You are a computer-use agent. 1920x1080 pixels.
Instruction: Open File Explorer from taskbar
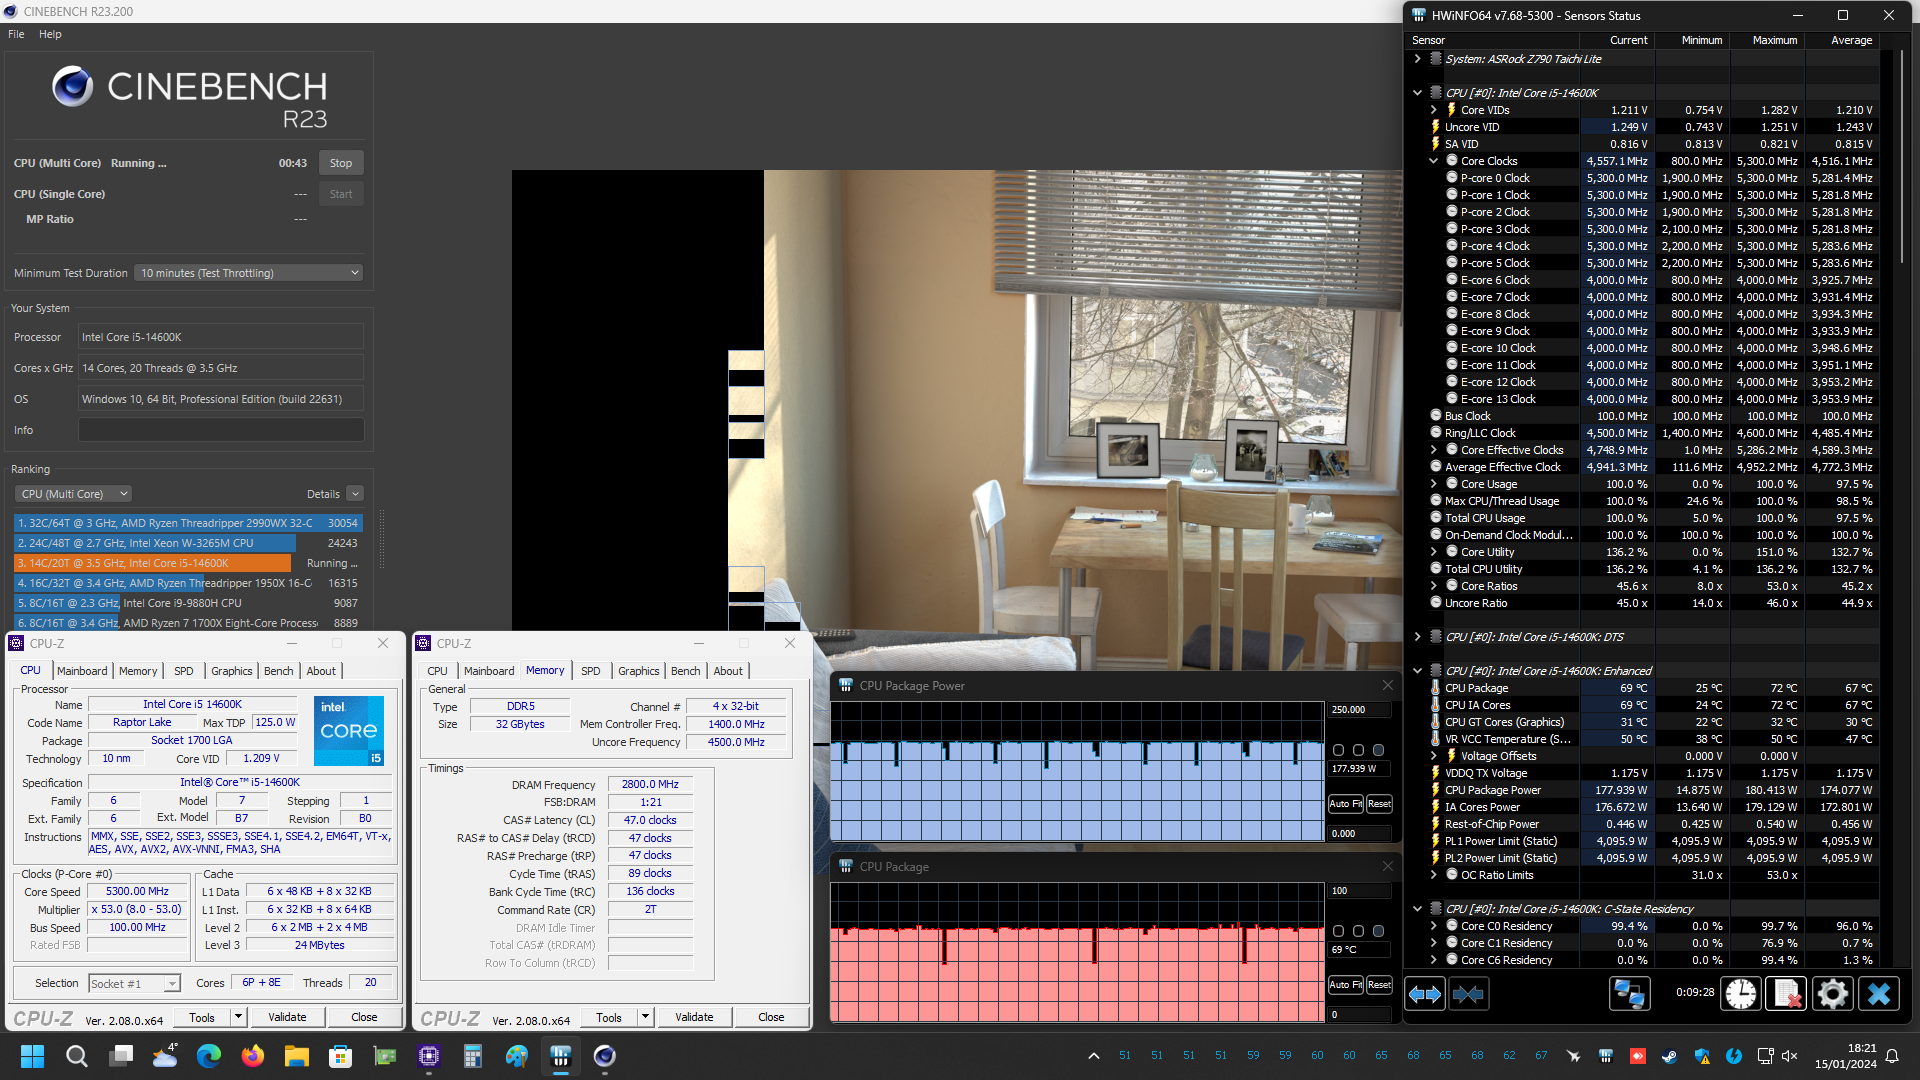pos(296,1056)
